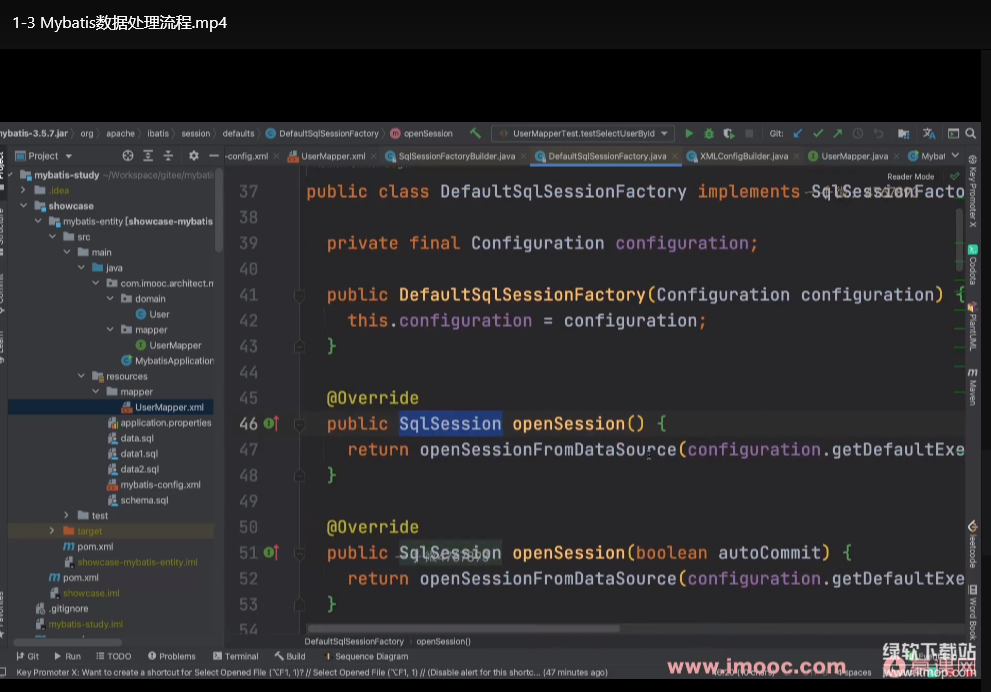The width and height of the screenshot is (991, 692).
Task: Run the test with green play icon
Action: [x=689, y=133]
